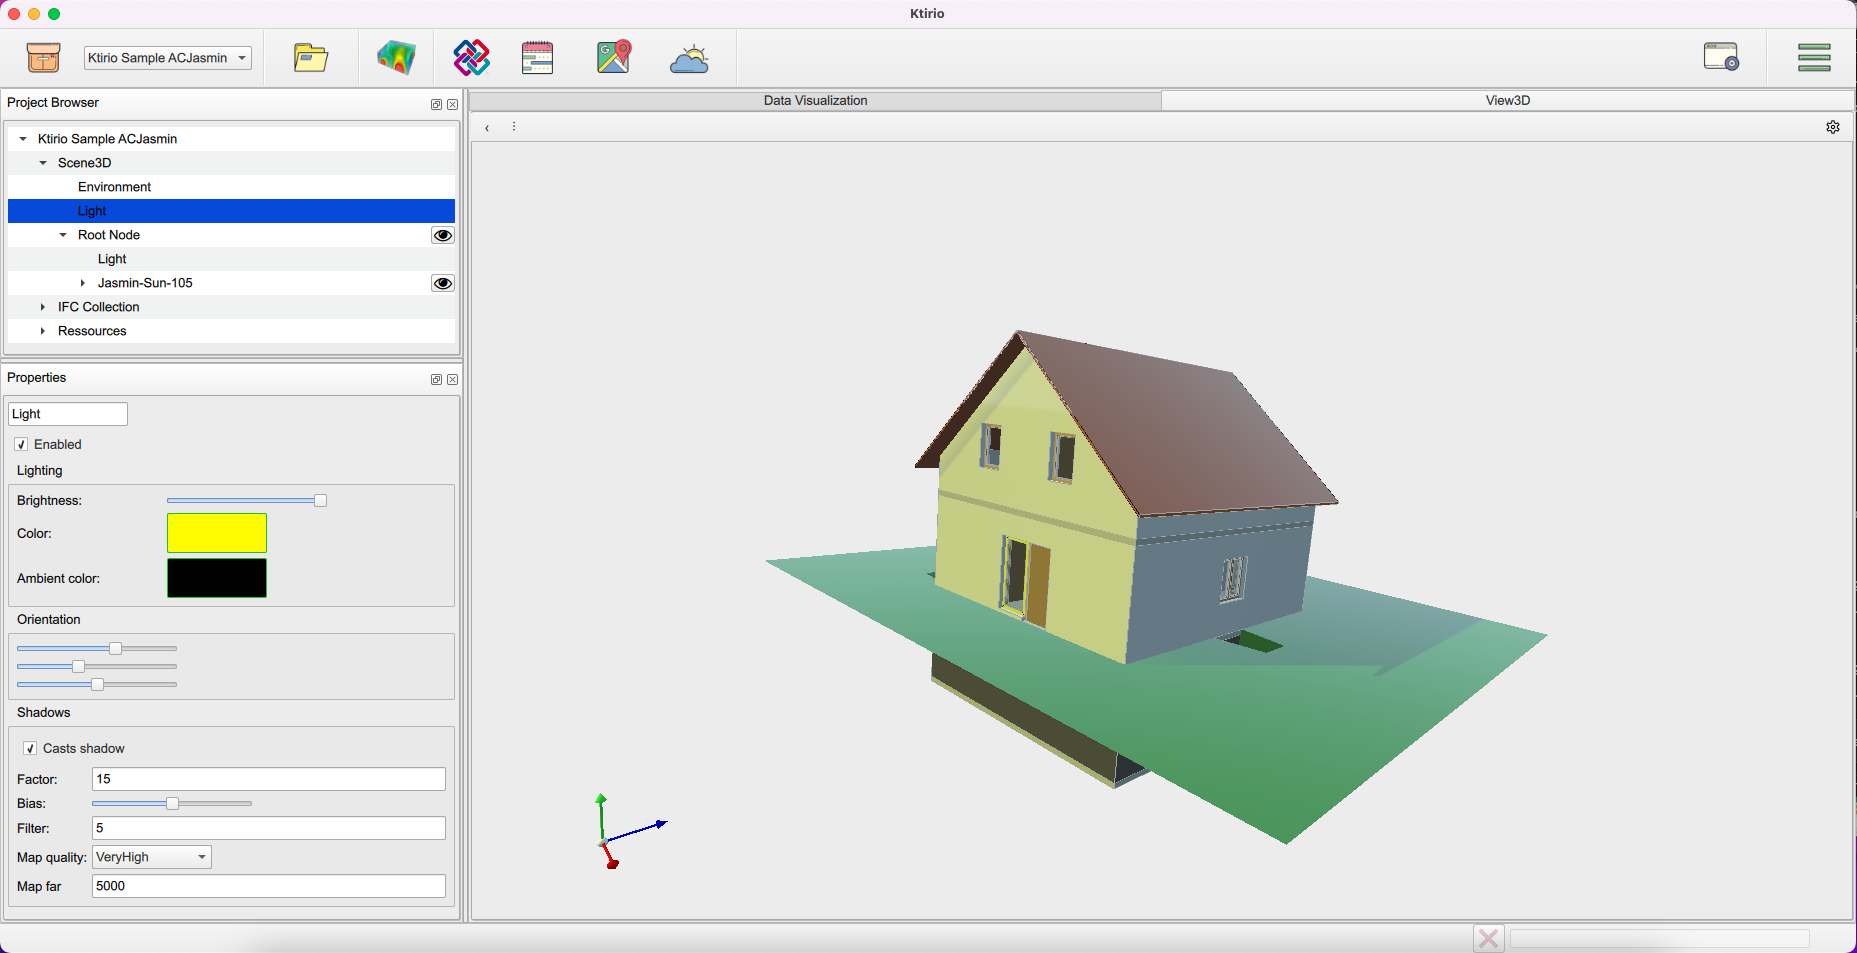Open the yellow folder icon in toolbar
This screenshot has width=1857, height=953.
311,58
